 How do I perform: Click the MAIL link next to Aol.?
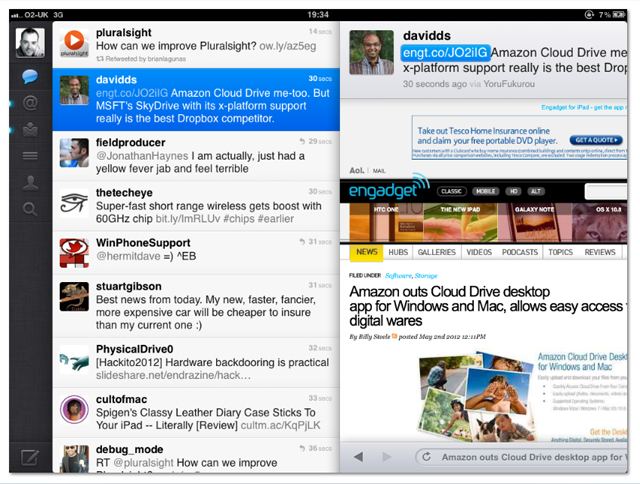click(379, 171)
